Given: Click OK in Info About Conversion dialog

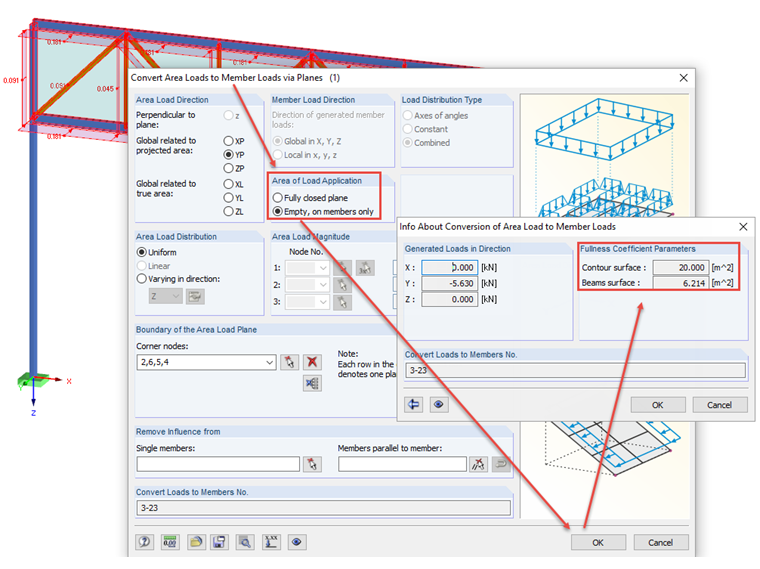Looking at the screenshot, I should pos(658,405).
